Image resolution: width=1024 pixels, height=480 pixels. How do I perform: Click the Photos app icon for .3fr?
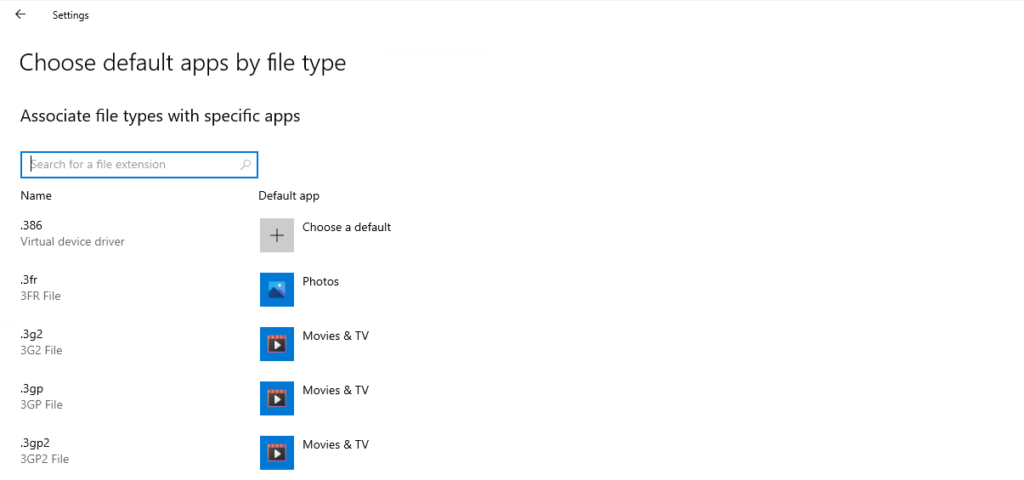click(x=277, y=289)
